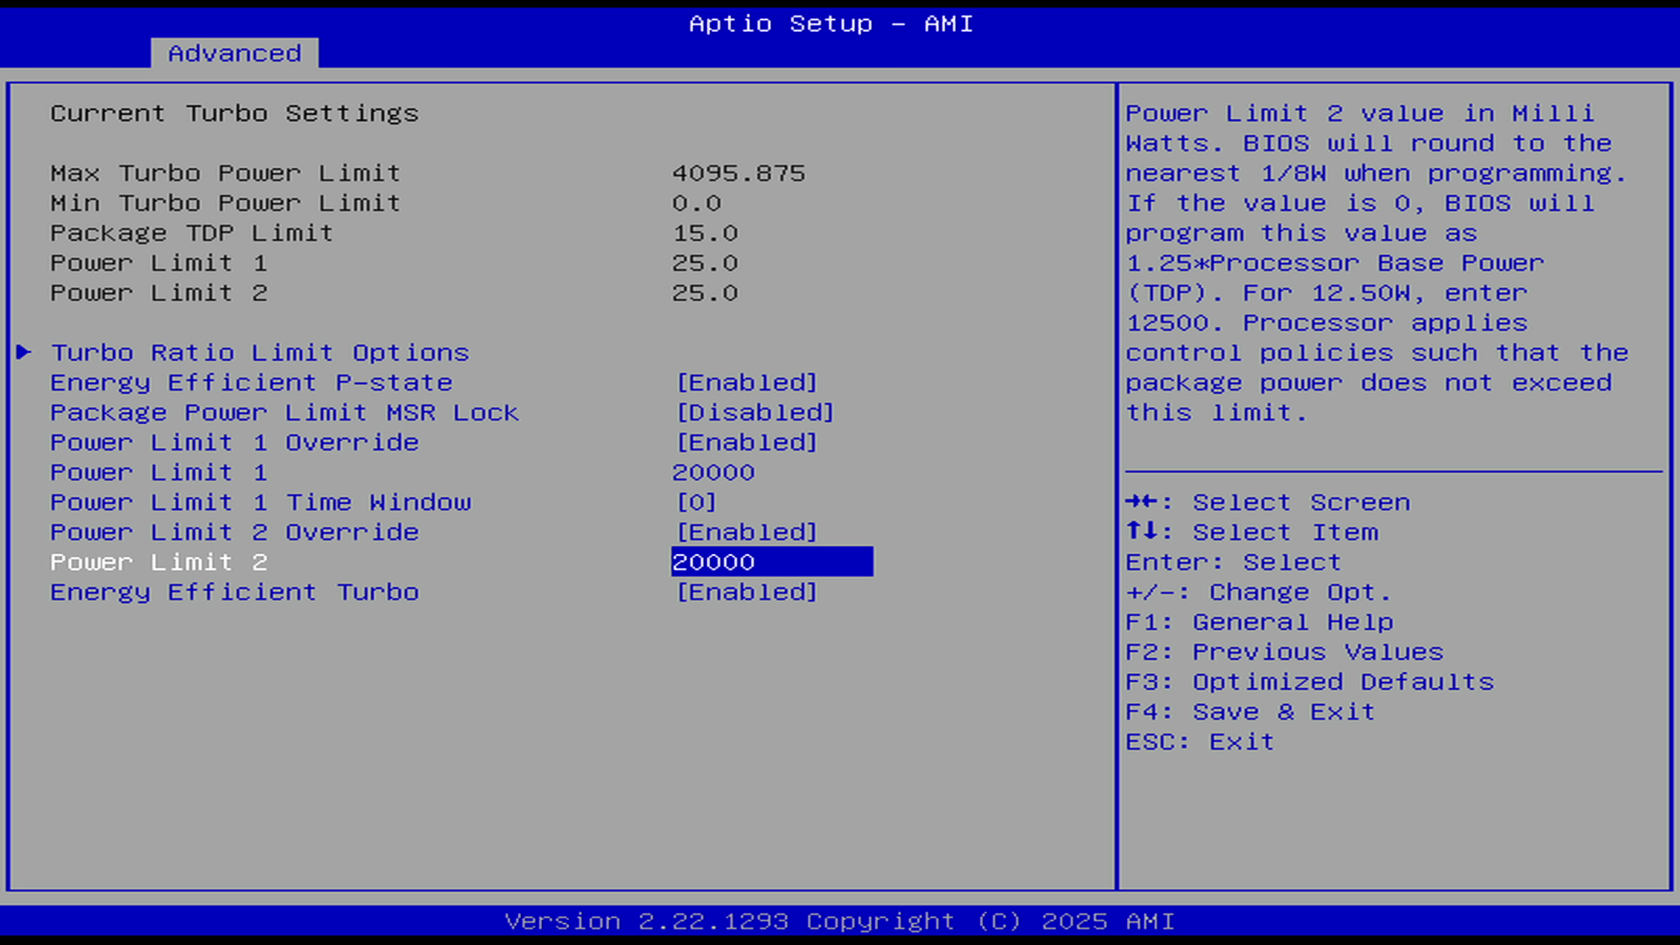Image resolution: width=1680 pixels, height=945 pixels.
Task: Click Max Turbo Power Limit value 4095.875
Action: pyautogui.click(x=739, y=173)
